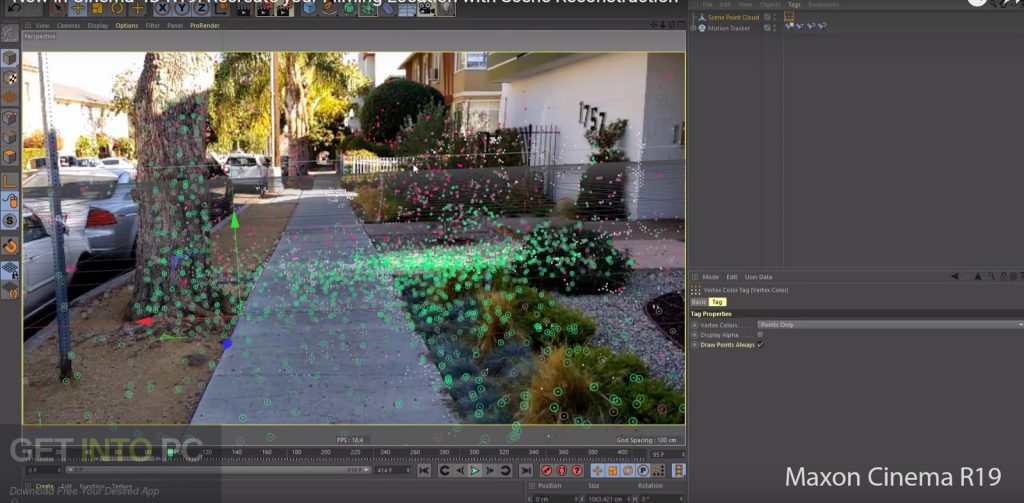Toggle the Scale keying icon

point(613,470)
